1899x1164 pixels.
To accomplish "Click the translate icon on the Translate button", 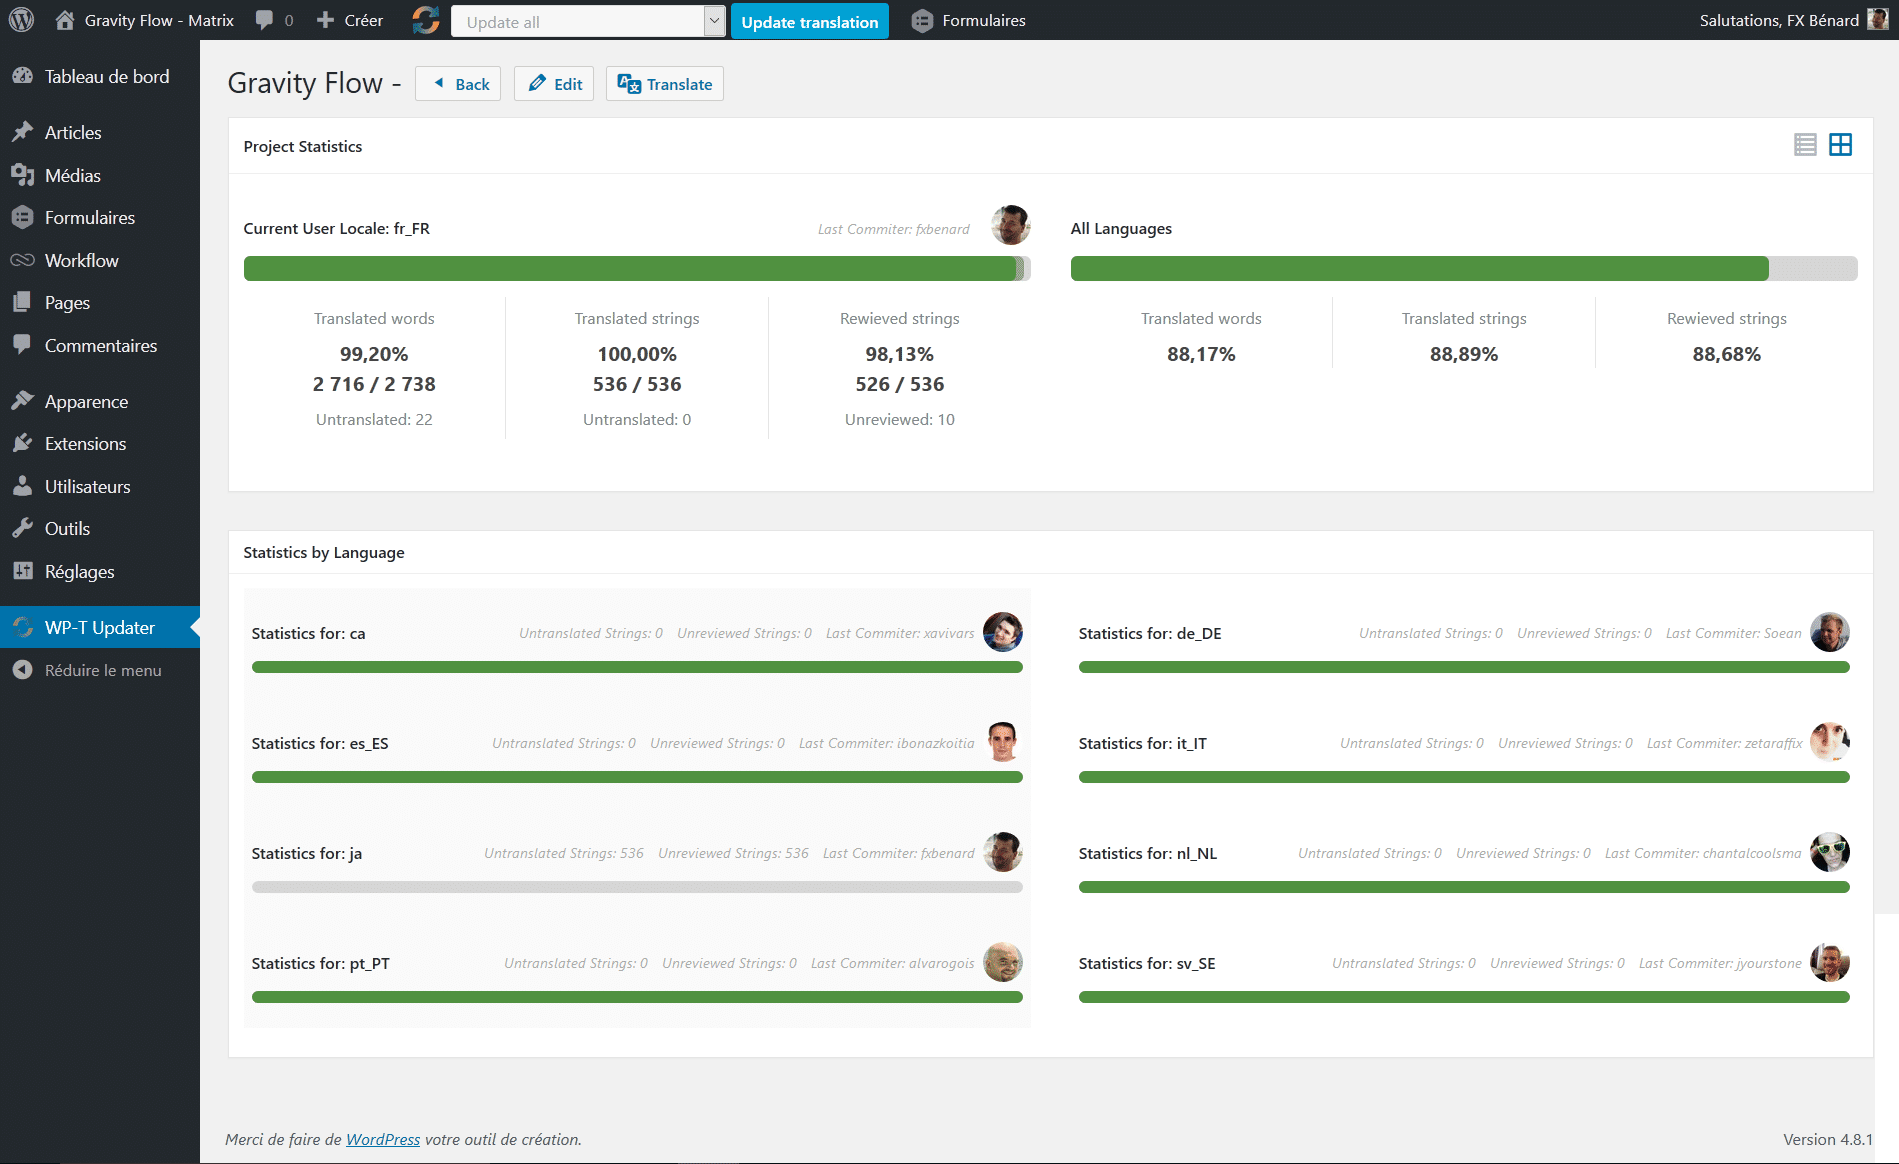I will pos(628,84).
